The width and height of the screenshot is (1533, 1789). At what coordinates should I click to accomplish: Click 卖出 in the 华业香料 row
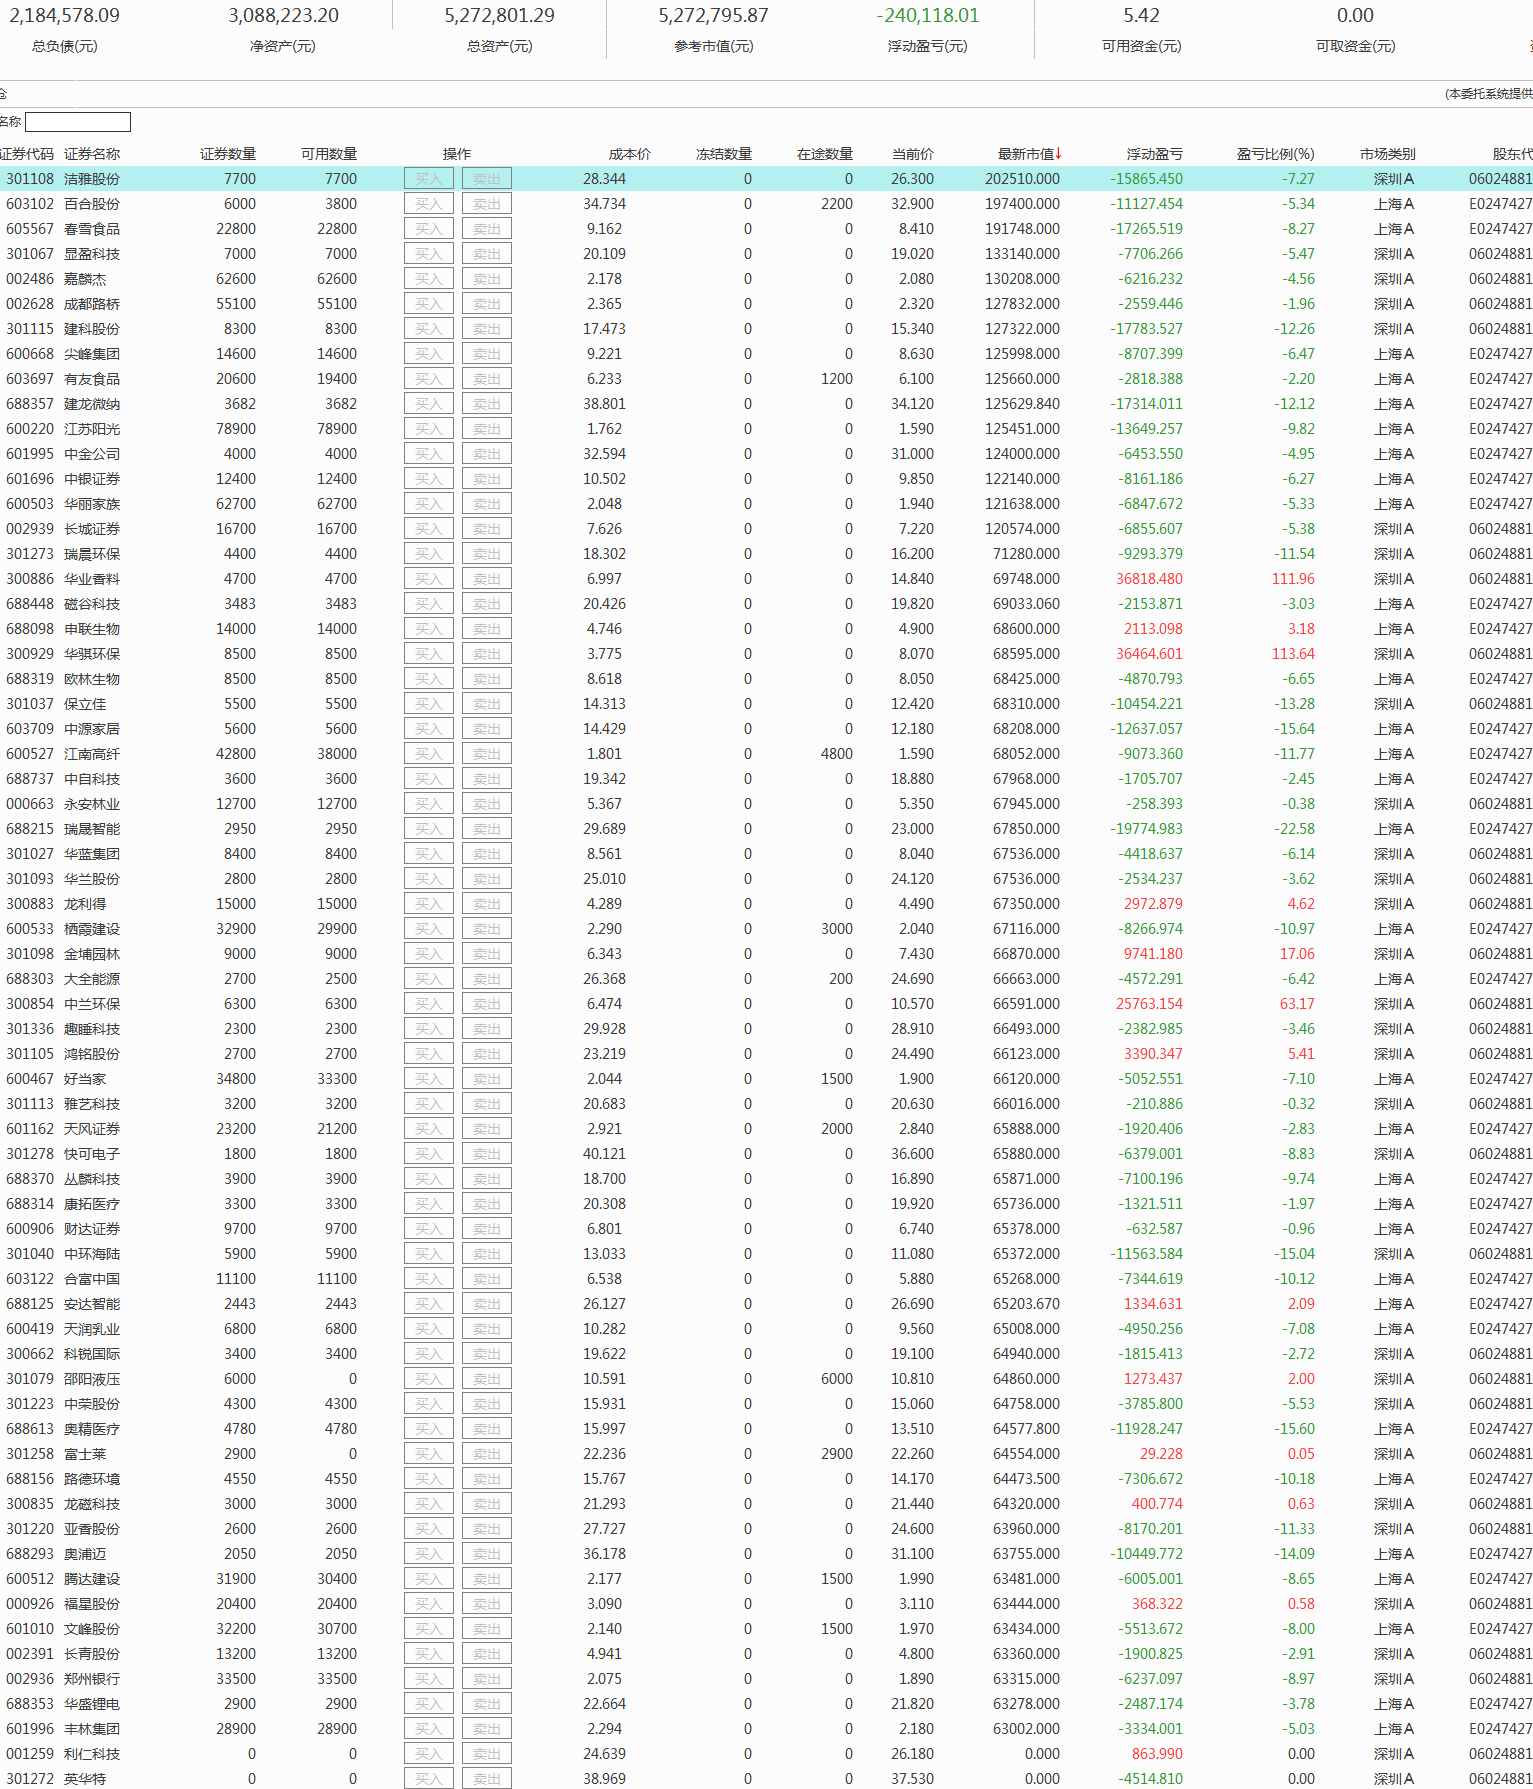point(487,579)
